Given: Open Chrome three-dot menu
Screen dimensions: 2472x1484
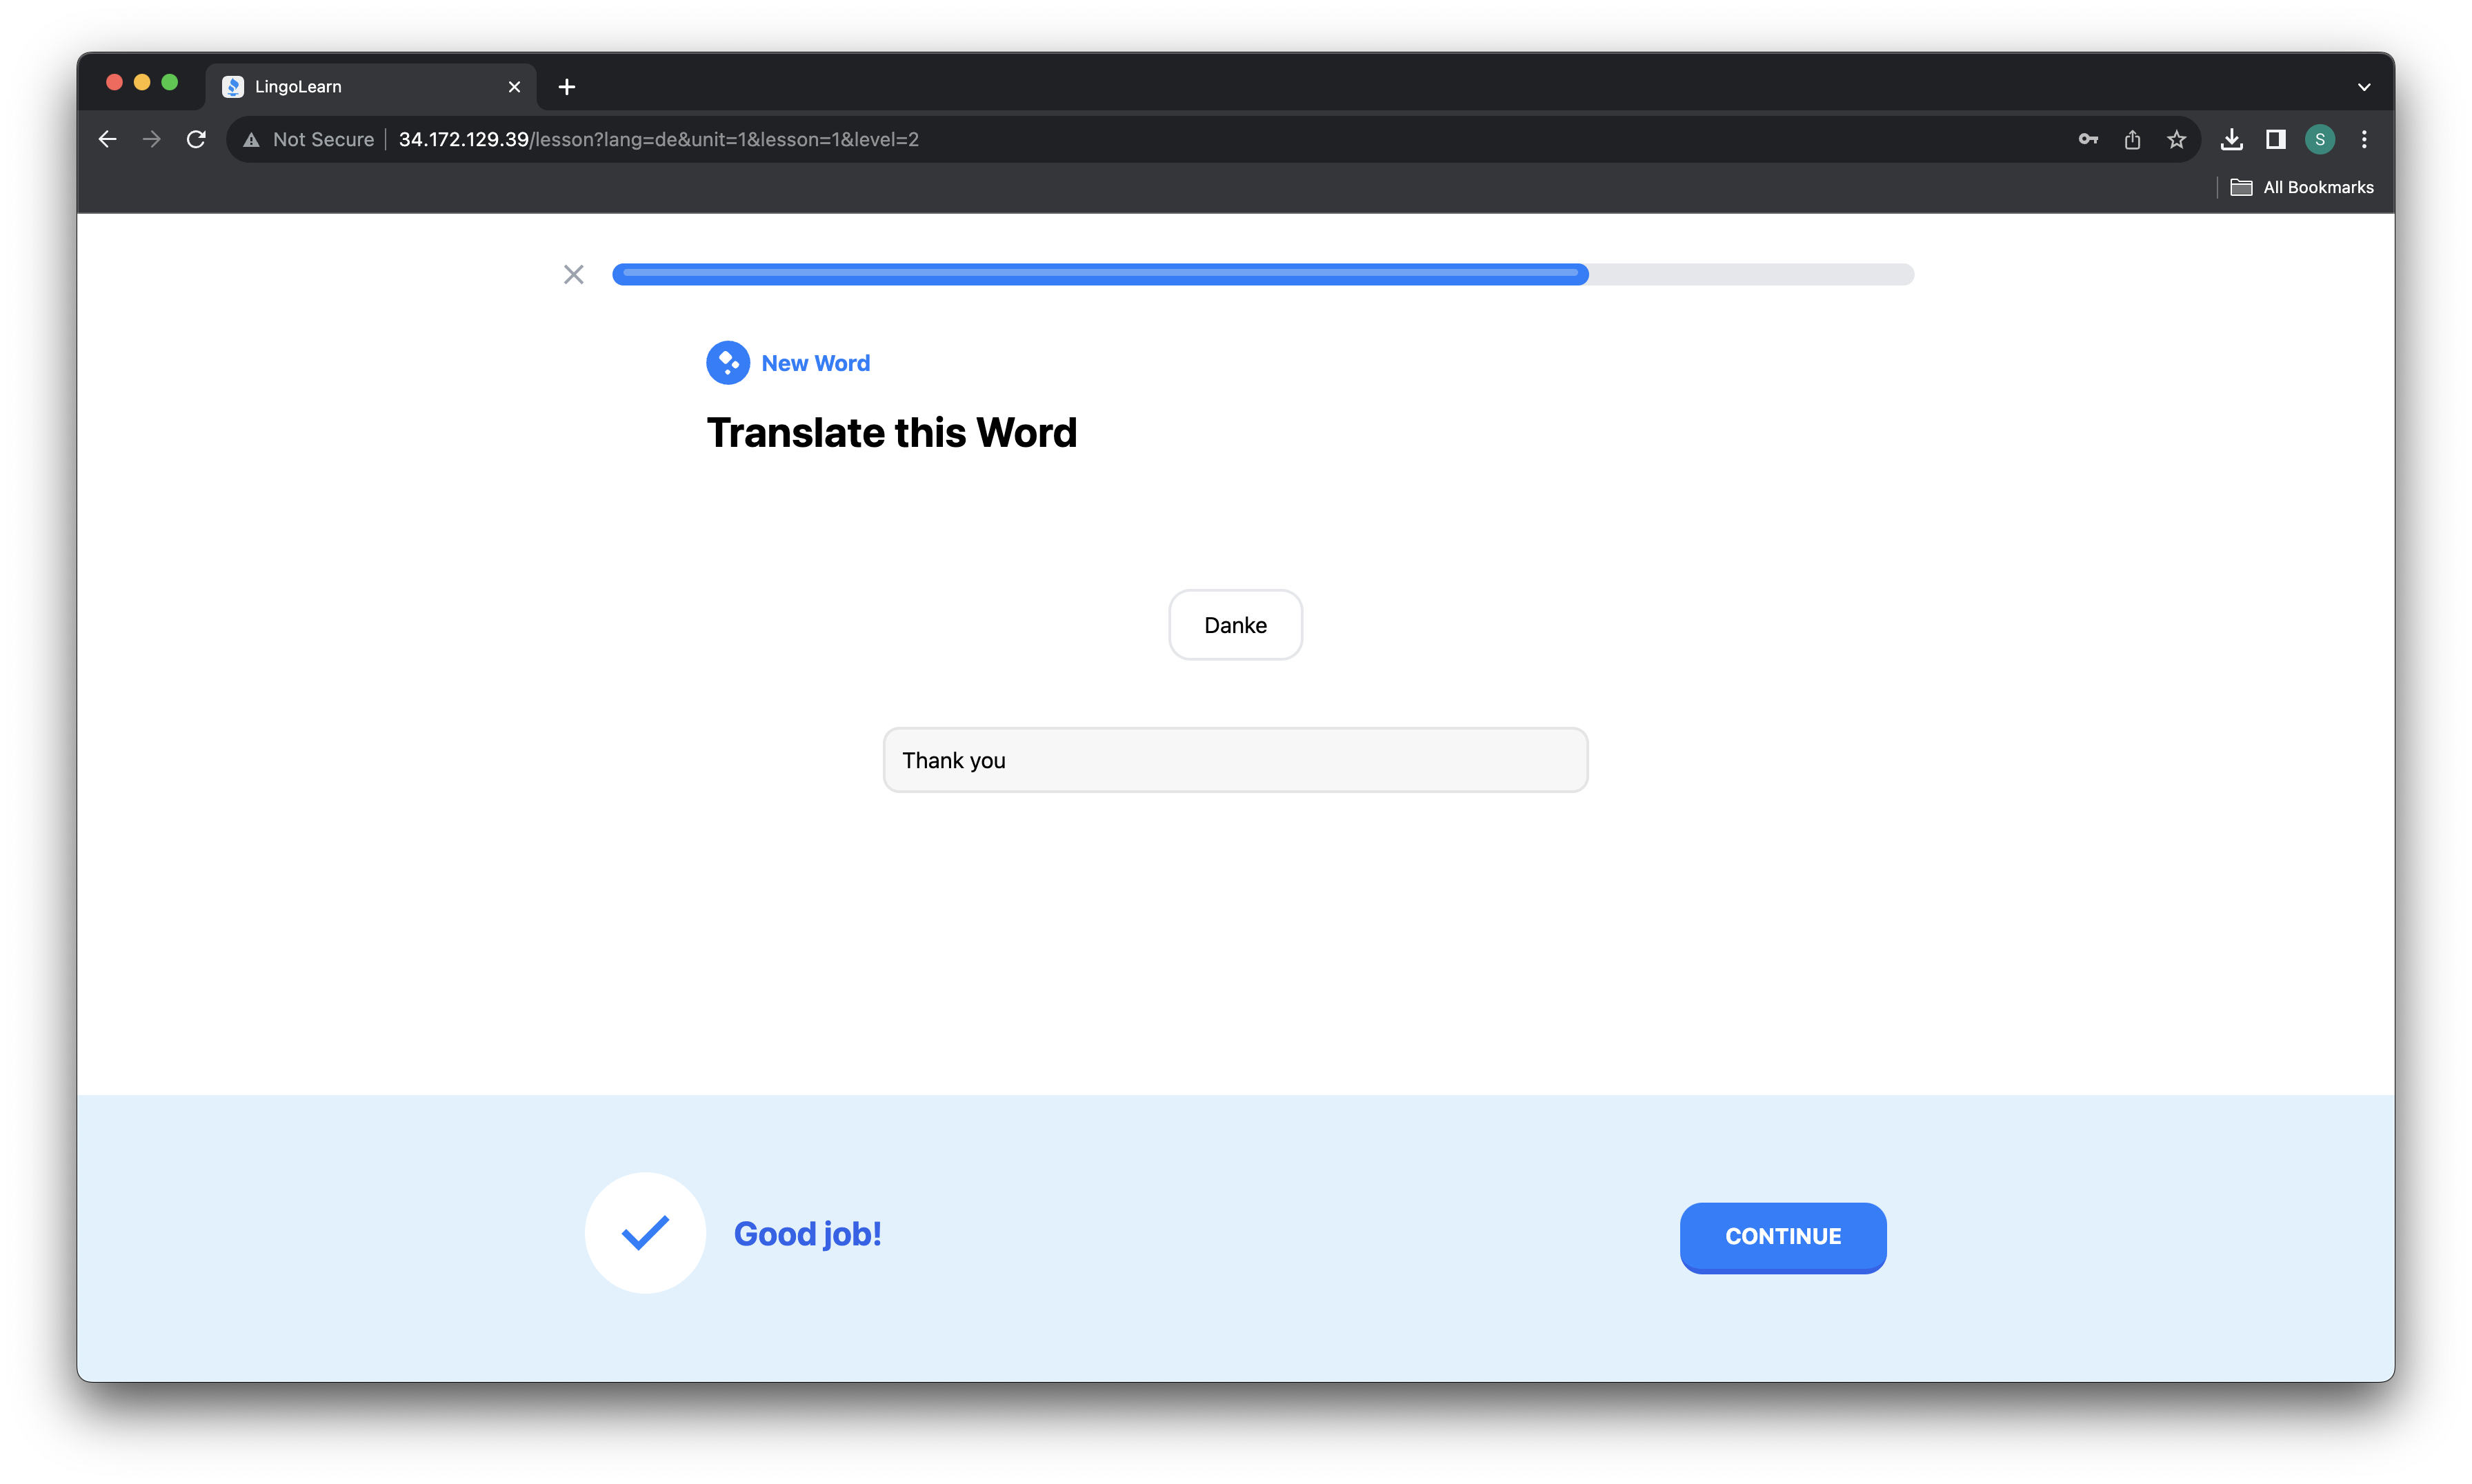Looking at the screenshot, I should (2364, 140).
